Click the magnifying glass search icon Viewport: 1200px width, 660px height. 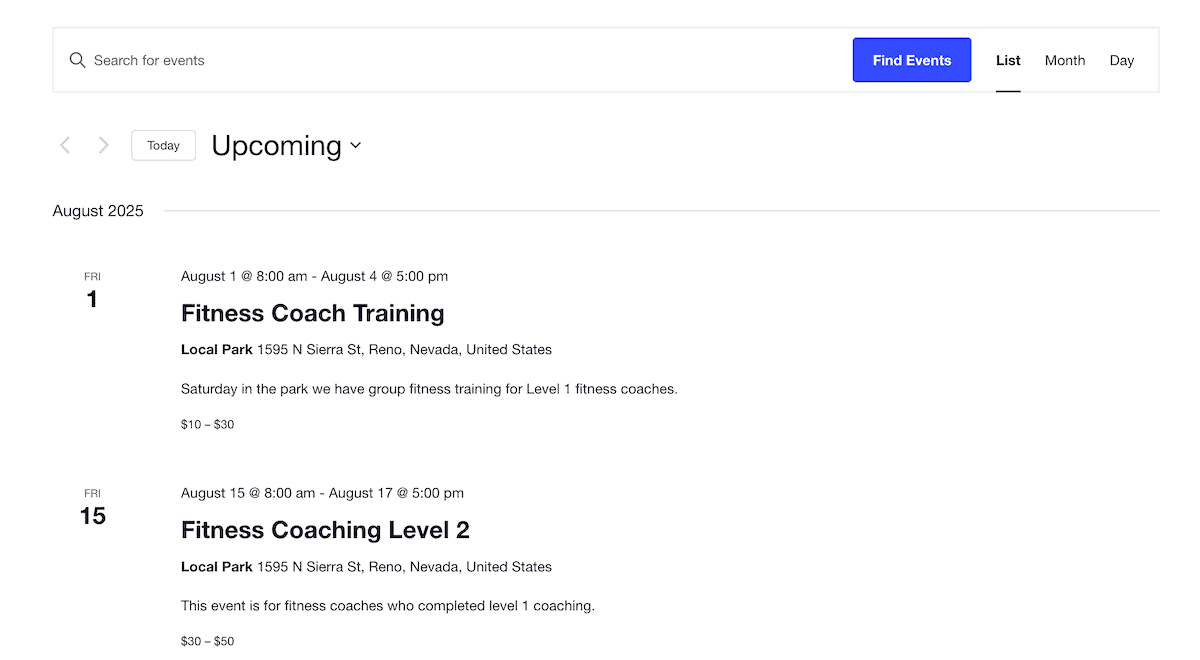(77, 60)
